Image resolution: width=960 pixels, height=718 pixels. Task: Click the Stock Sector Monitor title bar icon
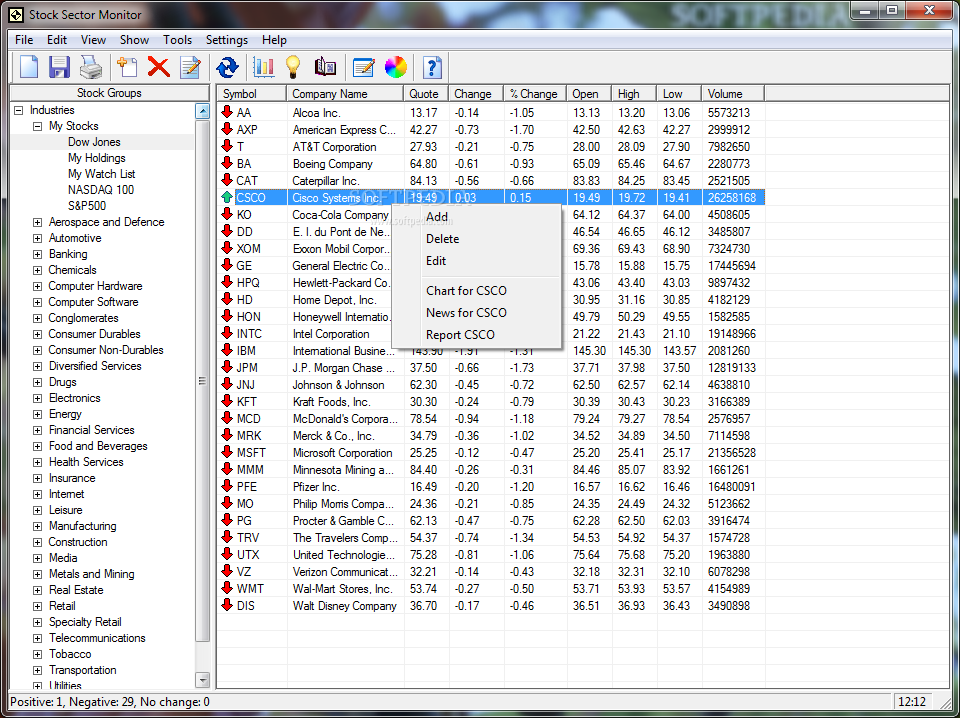click(17, 15)
